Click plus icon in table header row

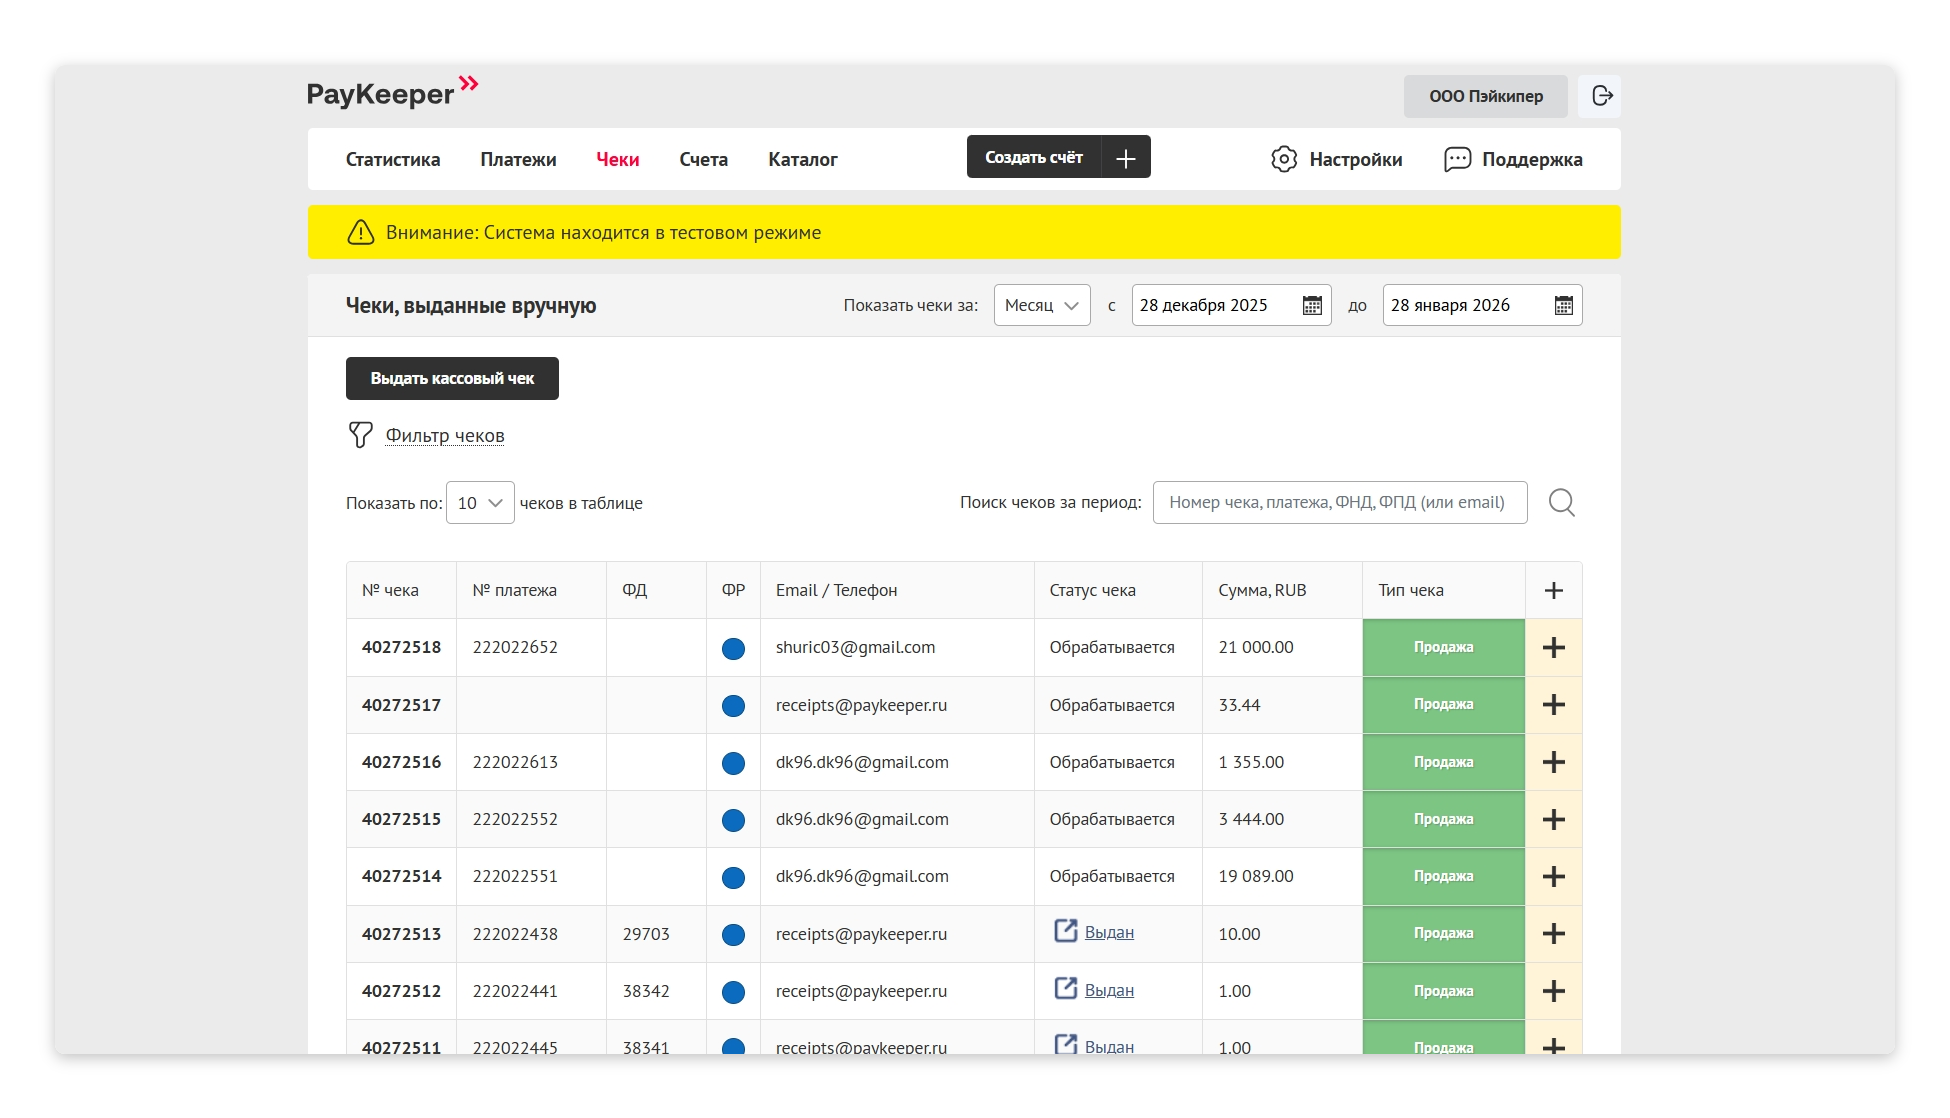point(1553,590)
